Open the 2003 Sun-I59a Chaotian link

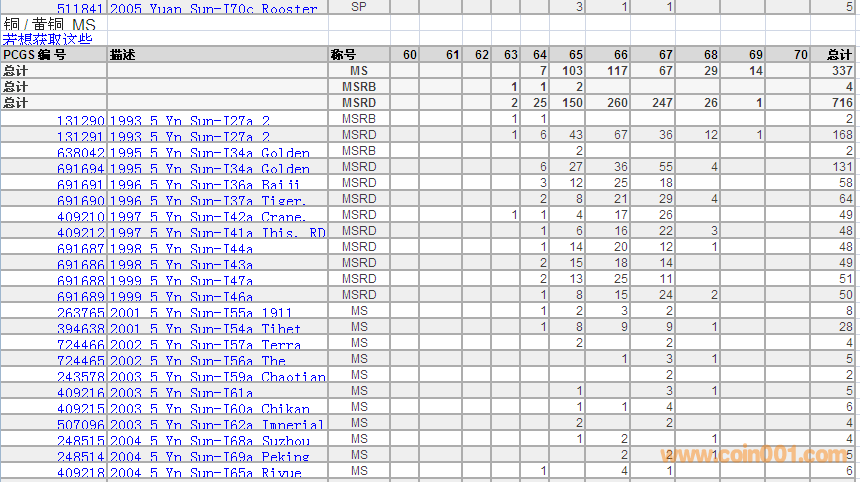(217, 376)
